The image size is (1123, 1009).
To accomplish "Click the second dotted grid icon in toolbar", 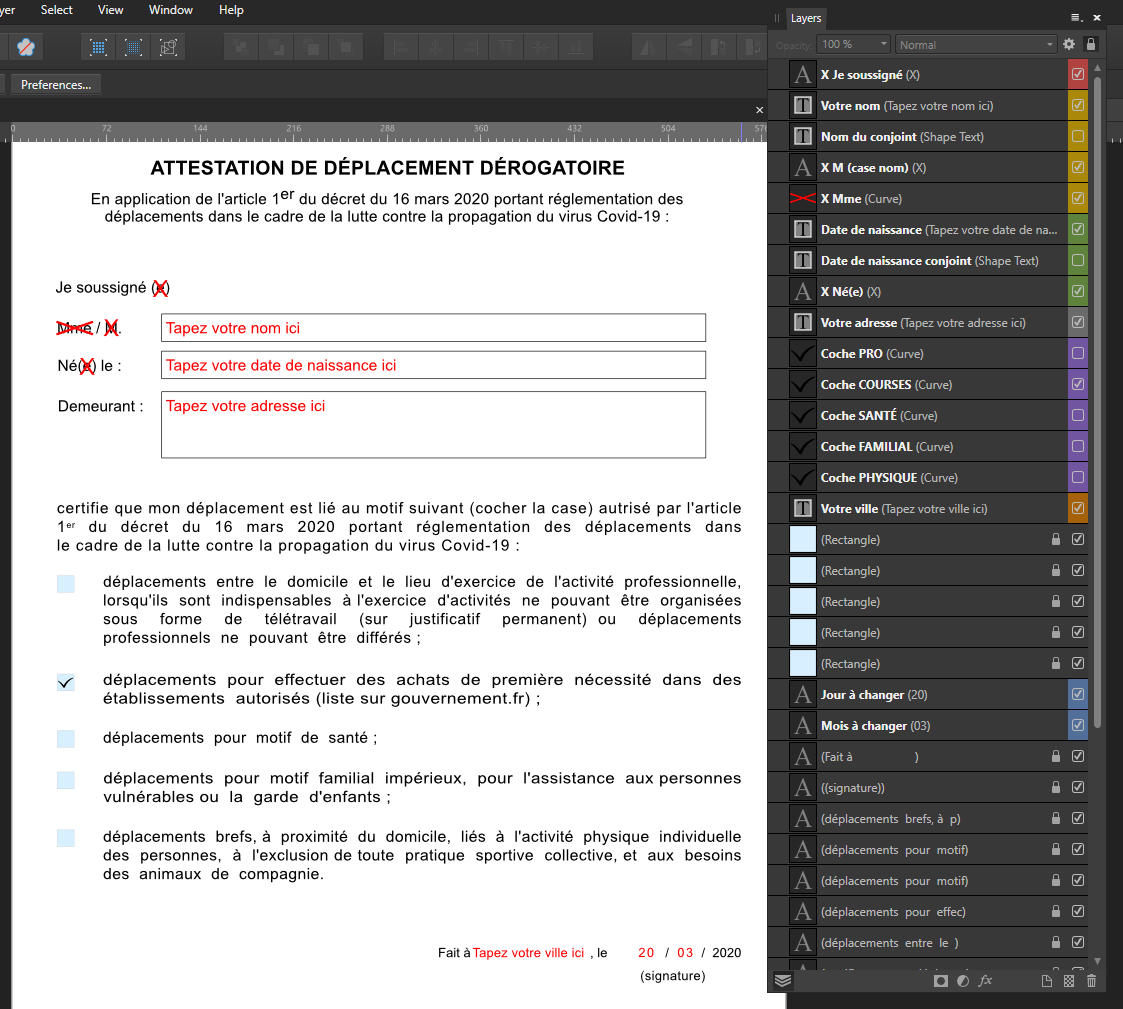I will click(133, 48).
